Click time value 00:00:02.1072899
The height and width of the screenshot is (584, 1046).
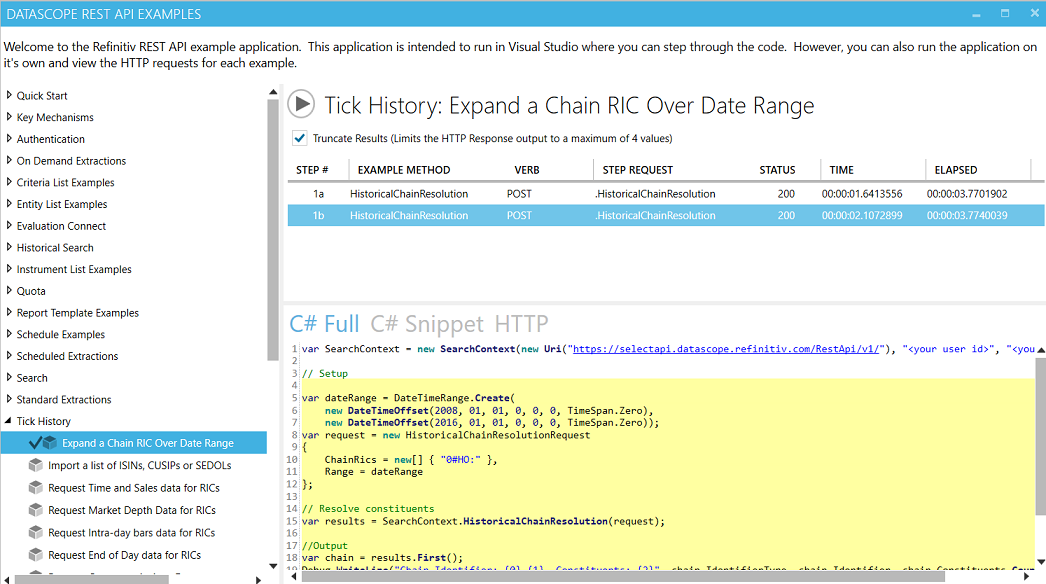pos(862,215)
